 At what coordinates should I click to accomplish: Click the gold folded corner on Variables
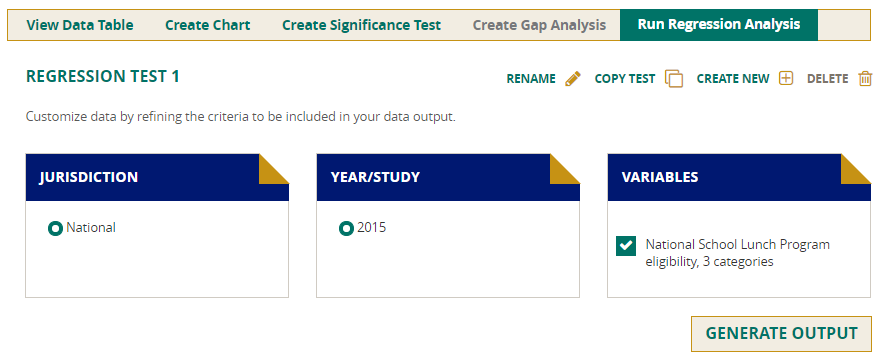pos(856,169)
